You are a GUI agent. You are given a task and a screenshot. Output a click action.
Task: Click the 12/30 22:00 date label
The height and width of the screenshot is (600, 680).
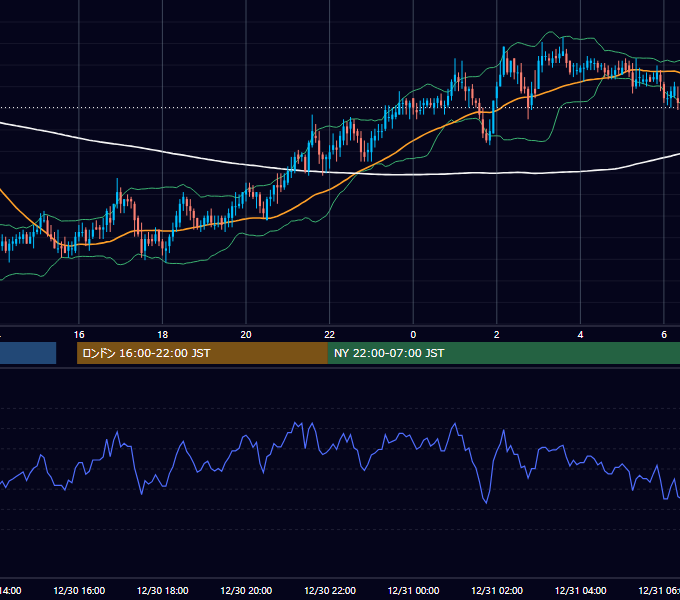pyautogui.click(x=330, y=590)
